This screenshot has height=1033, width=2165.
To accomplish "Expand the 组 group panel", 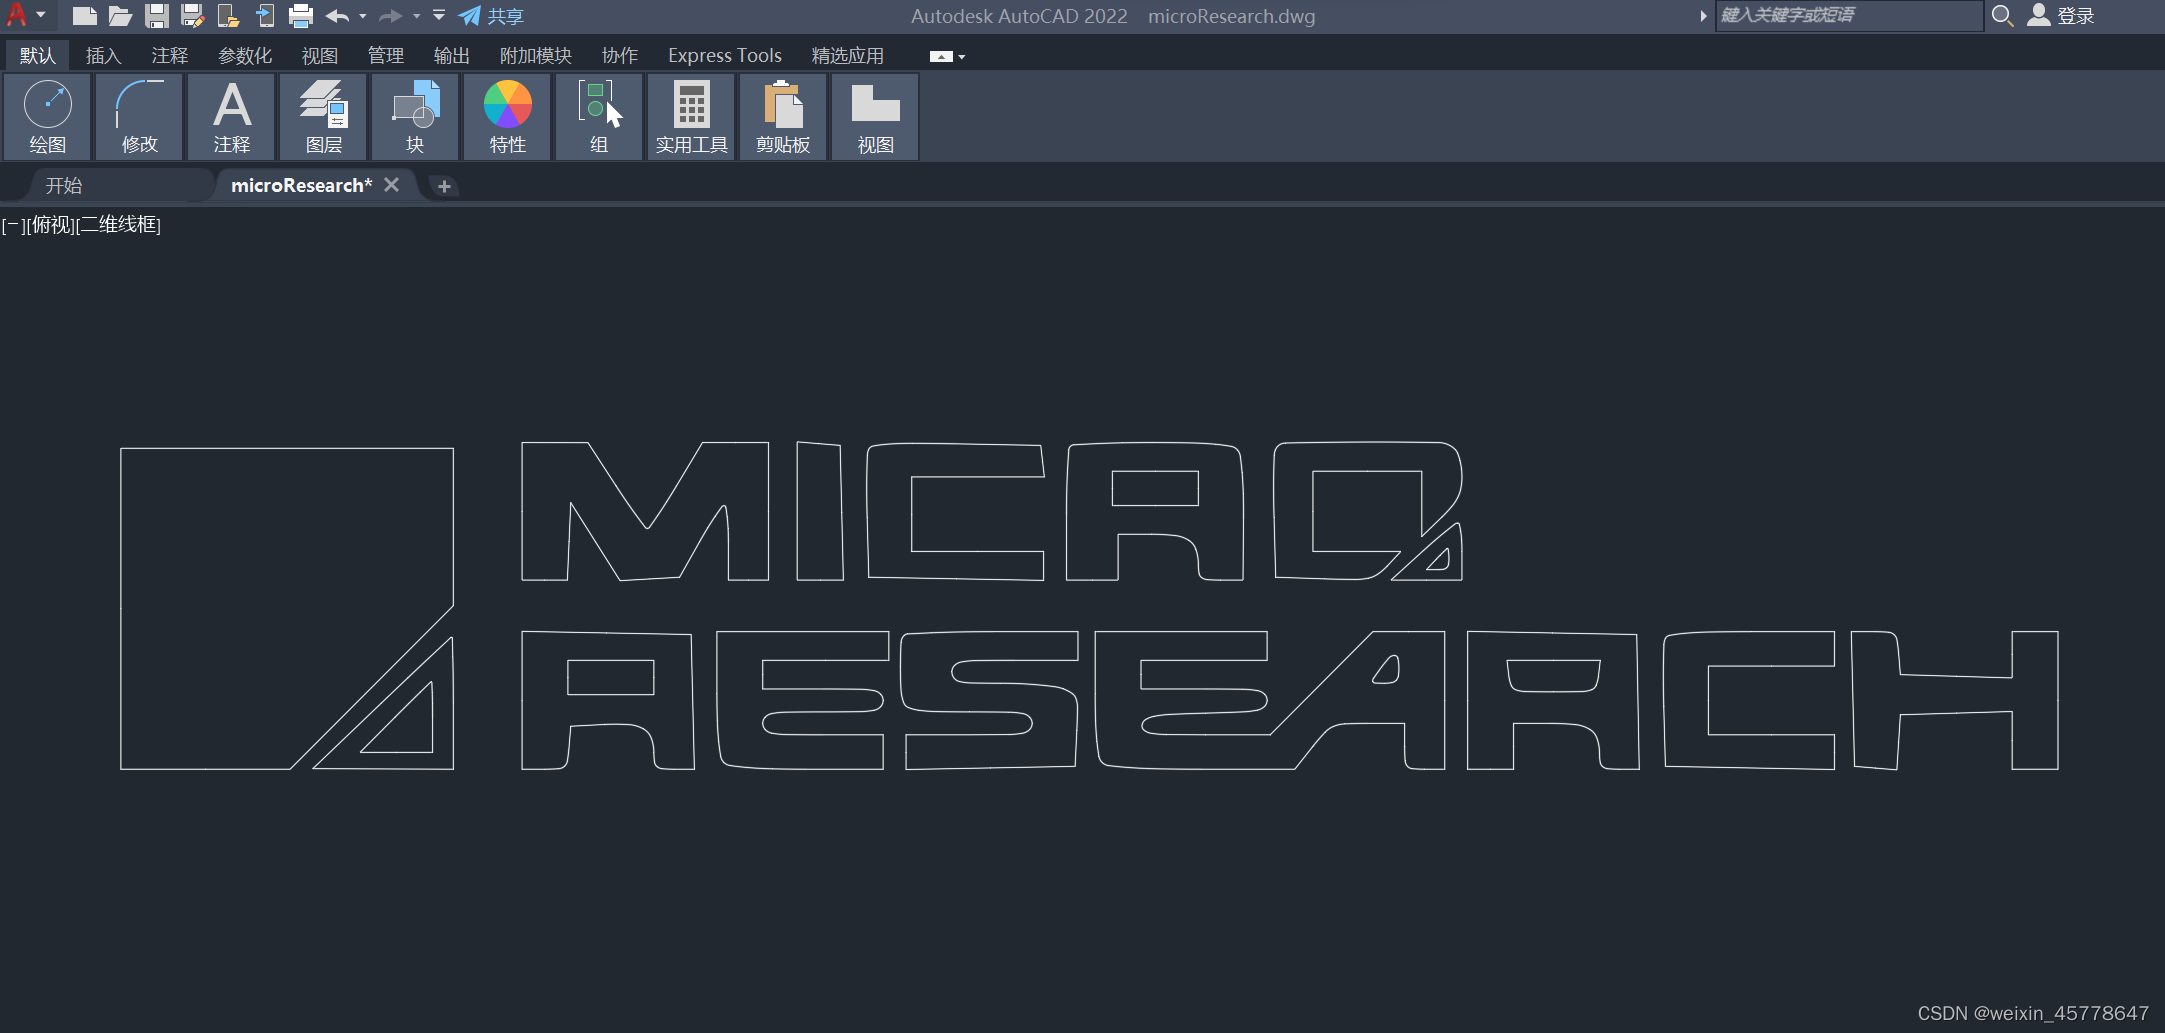I will pos(600,117).
